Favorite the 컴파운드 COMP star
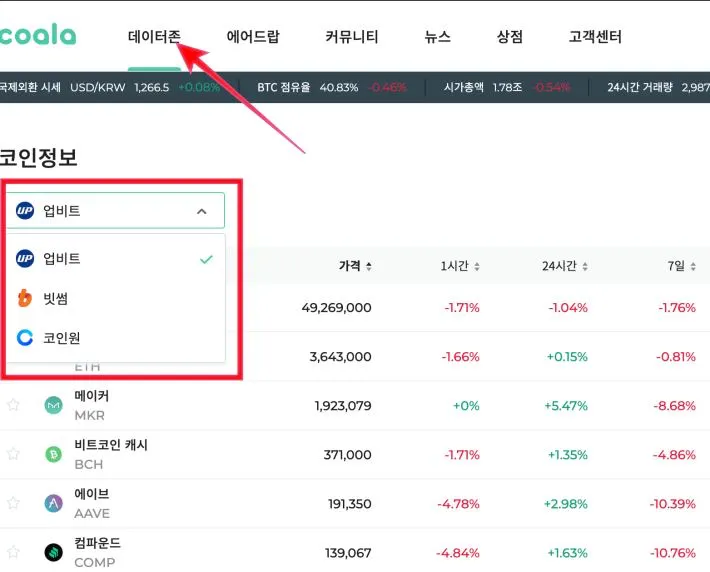 pyautogui.click(x=13, y=552)
